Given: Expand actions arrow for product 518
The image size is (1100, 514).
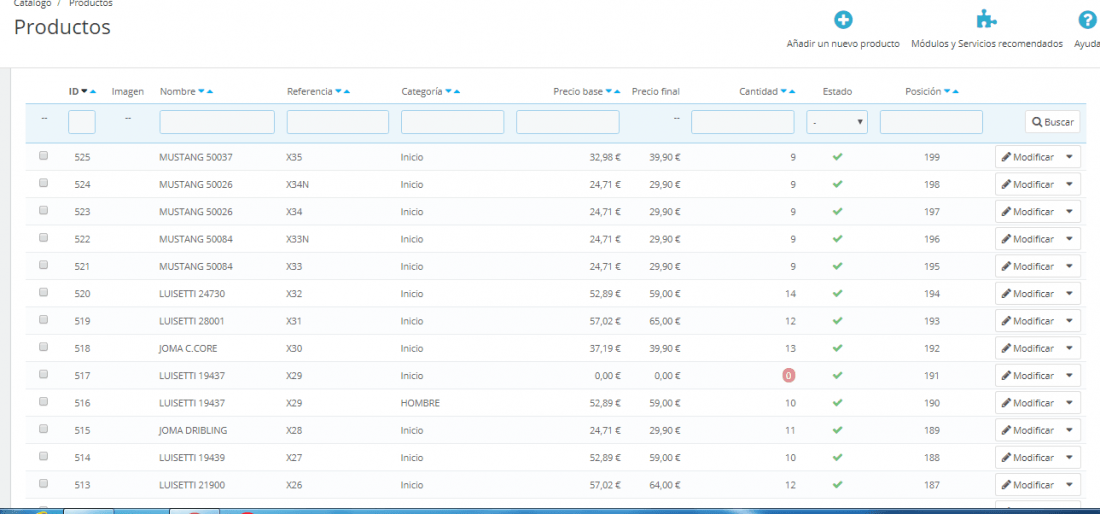Looking at the screenshot, I should coord(1069,349).
